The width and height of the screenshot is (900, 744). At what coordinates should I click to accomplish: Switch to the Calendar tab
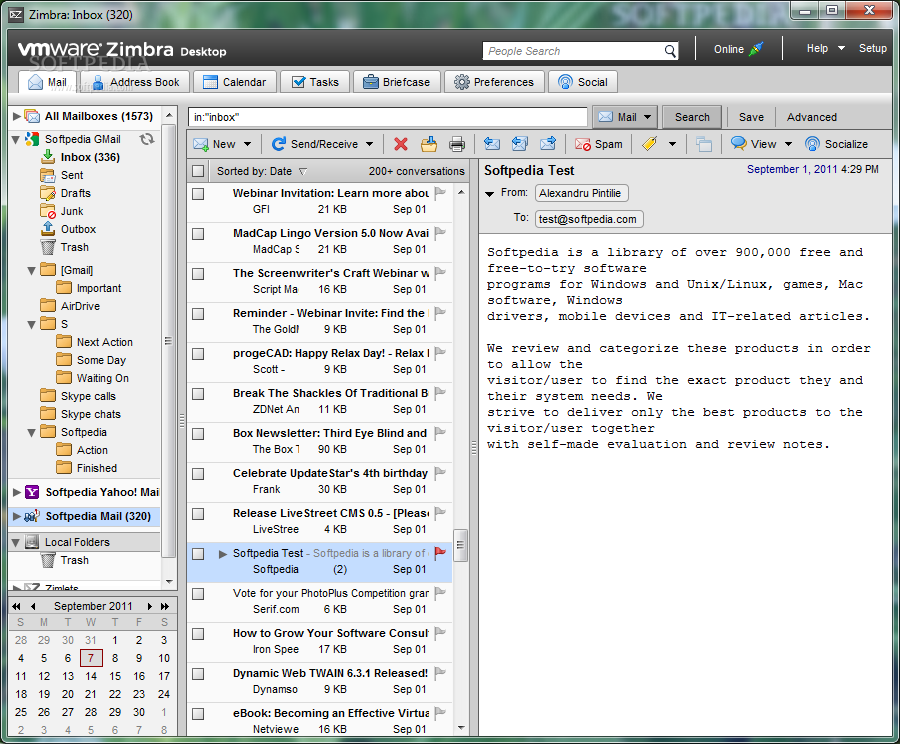tap(235, 82)
